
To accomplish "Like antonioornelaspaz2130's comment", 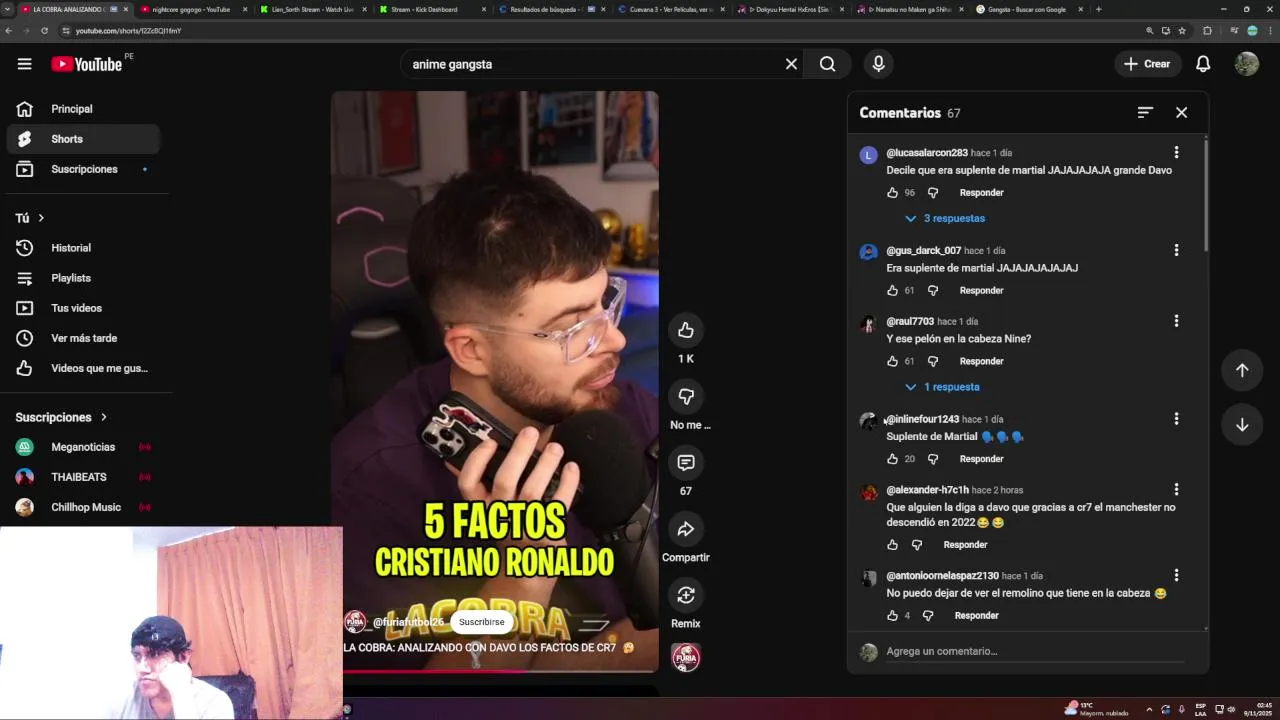I will point(892,616).
